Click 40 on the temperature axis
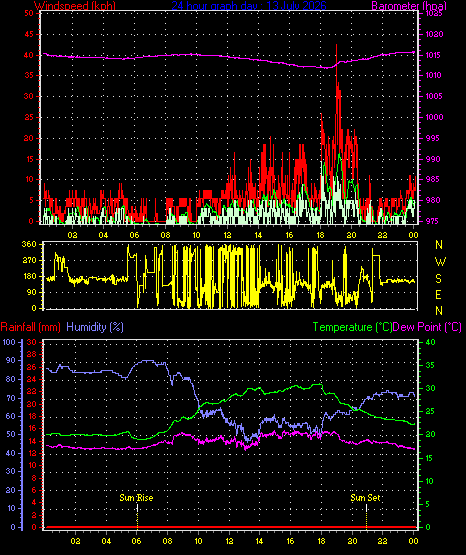This screenshot has width=466, height=555. tap(430, 342)
